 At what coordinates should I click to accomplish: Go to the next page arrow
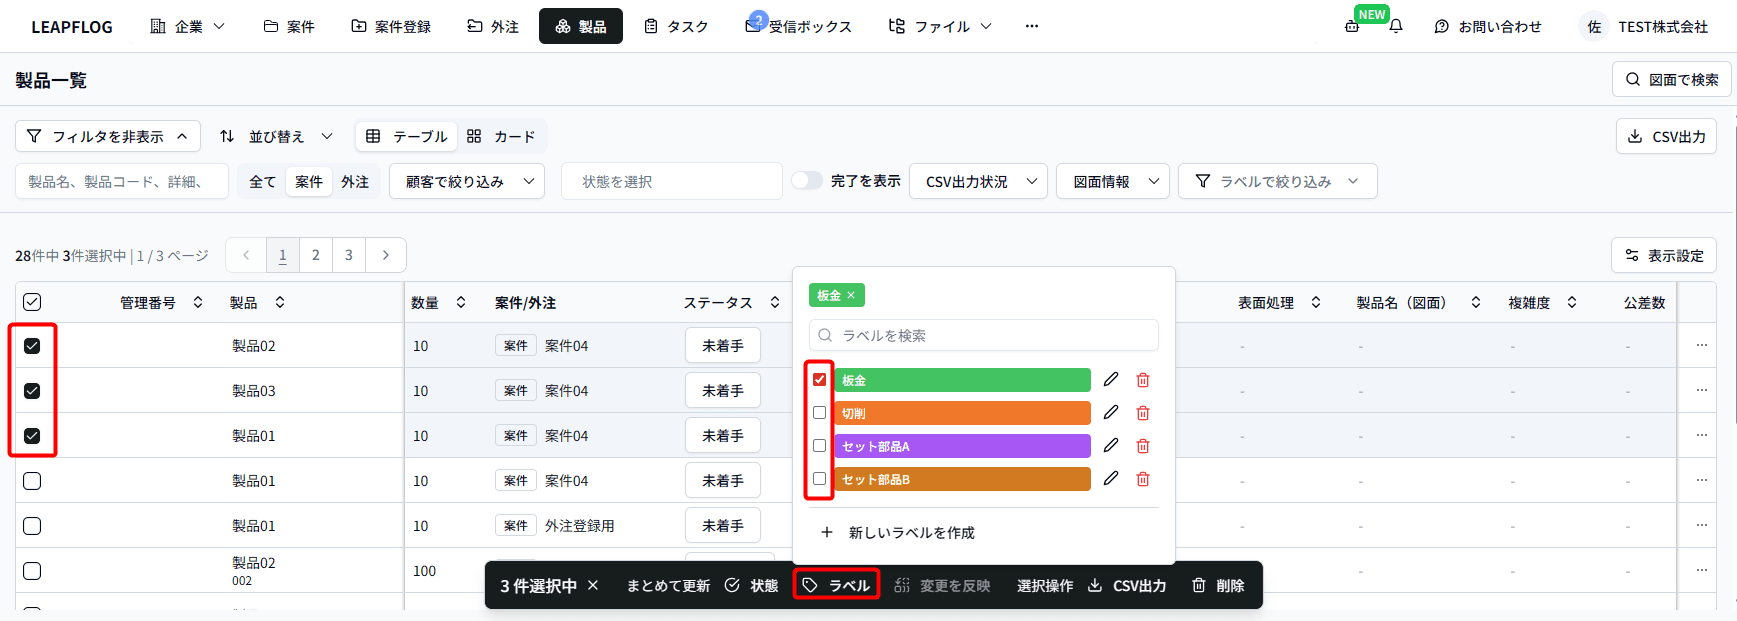tap(386, 255)
